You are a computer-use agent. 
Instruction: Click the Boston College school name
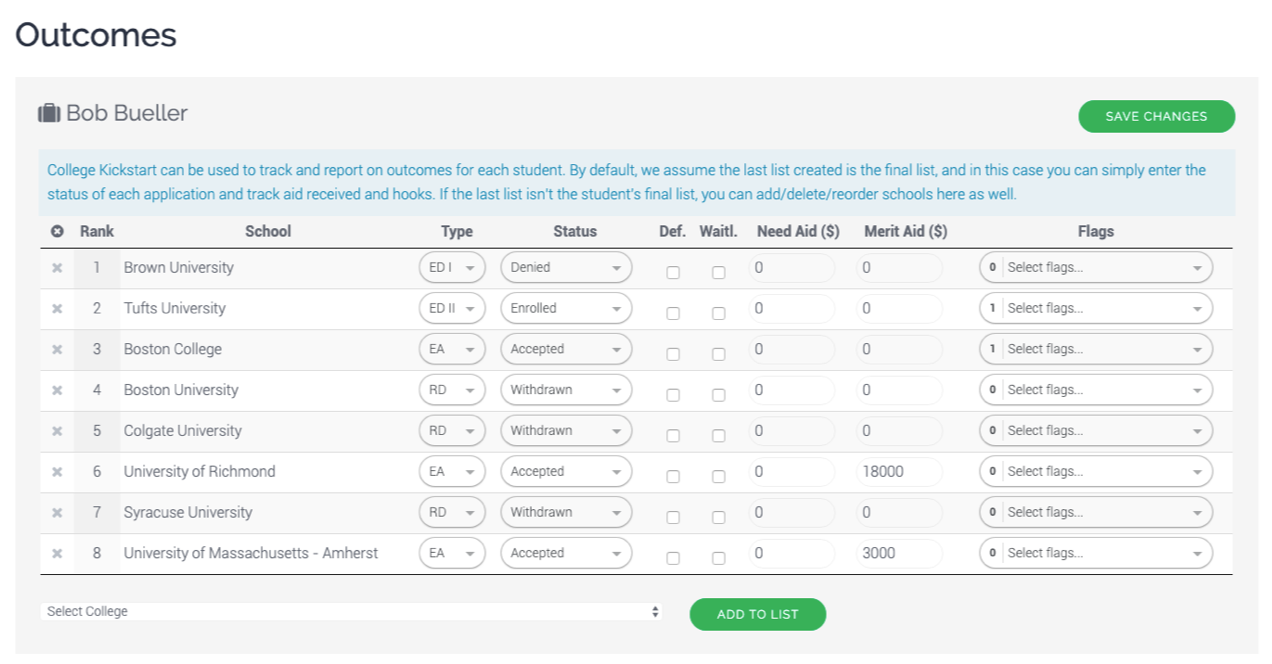pos(173,350)
